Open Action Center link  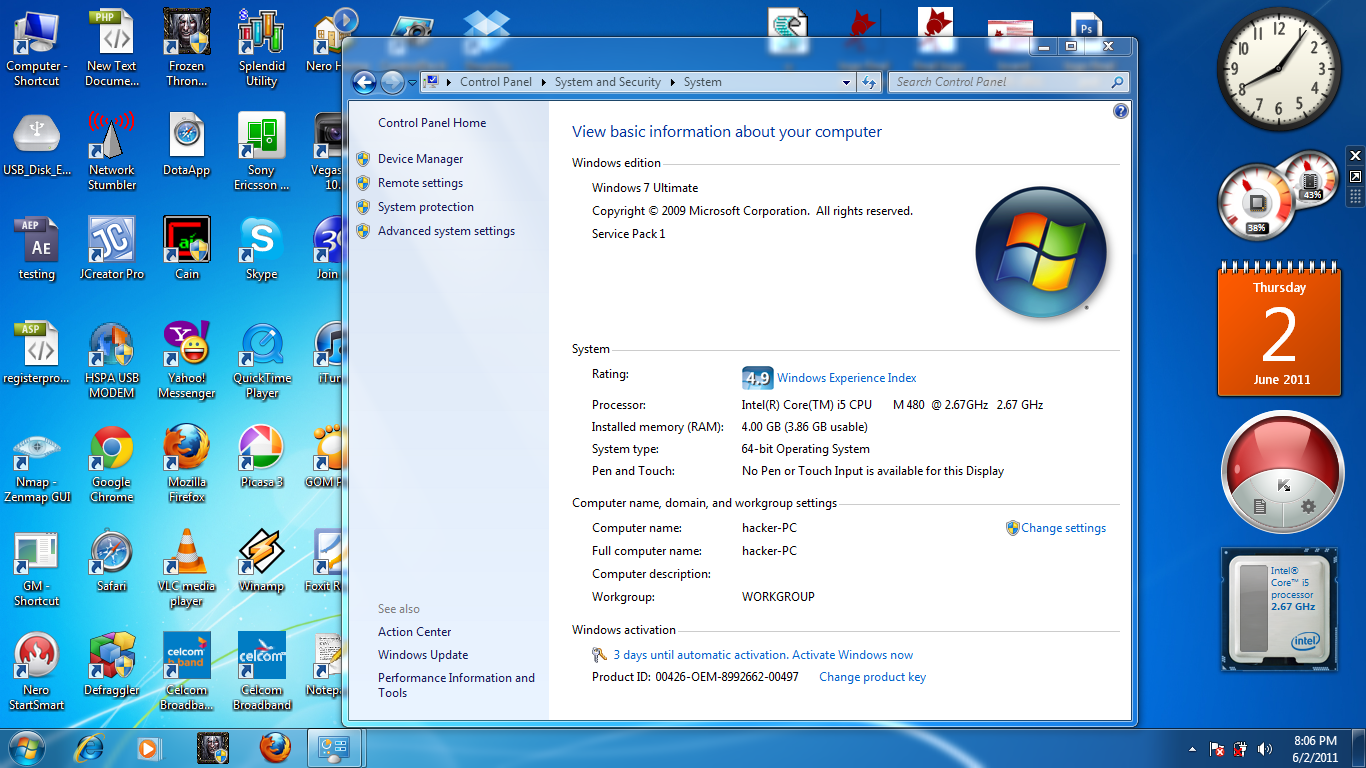click(414, 632)
